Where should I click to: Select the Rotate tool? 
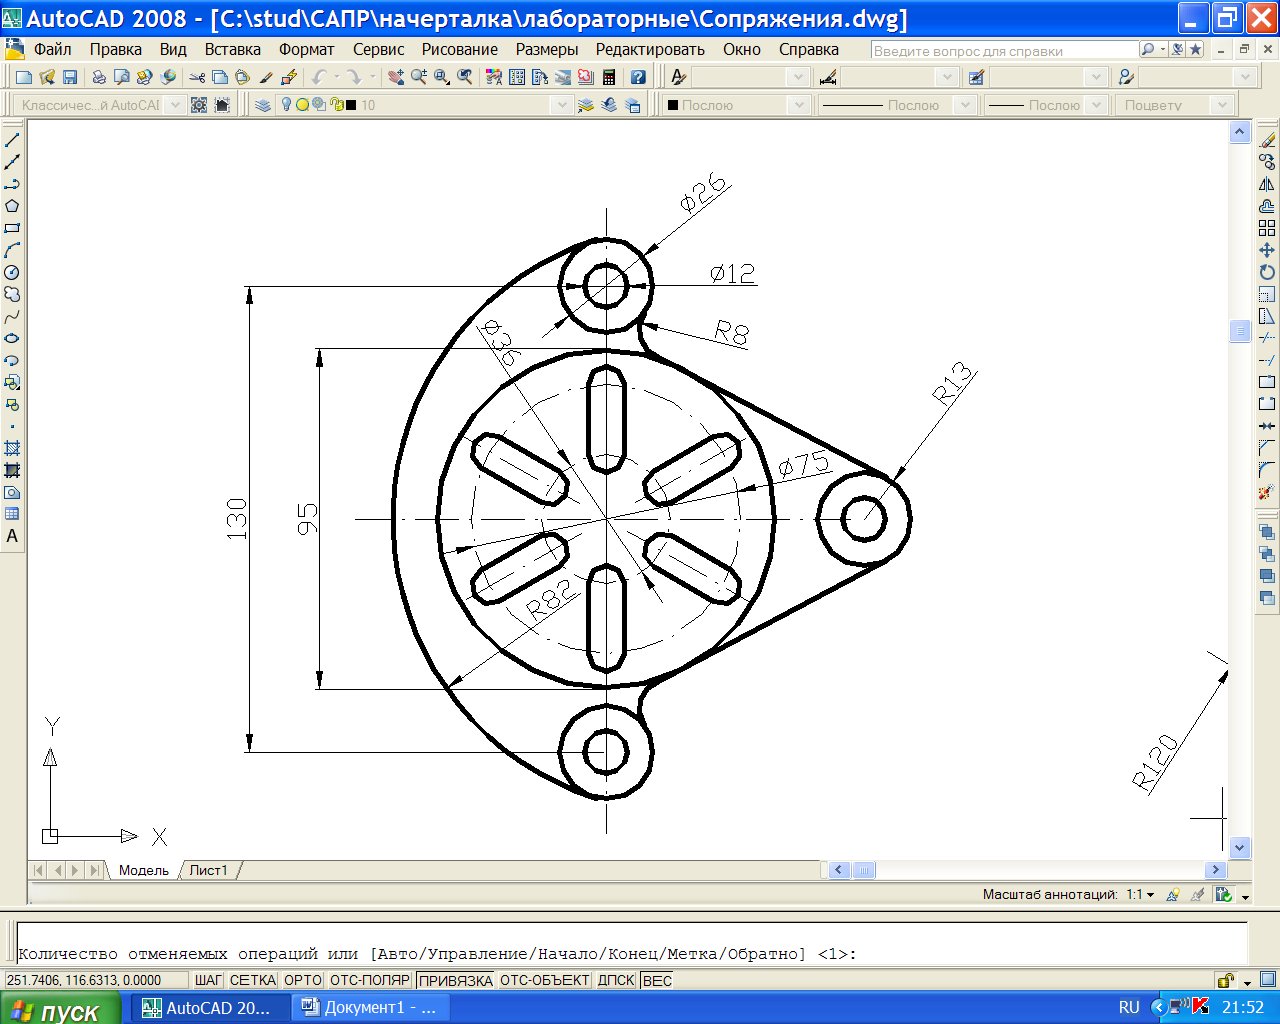(1267, 272)
